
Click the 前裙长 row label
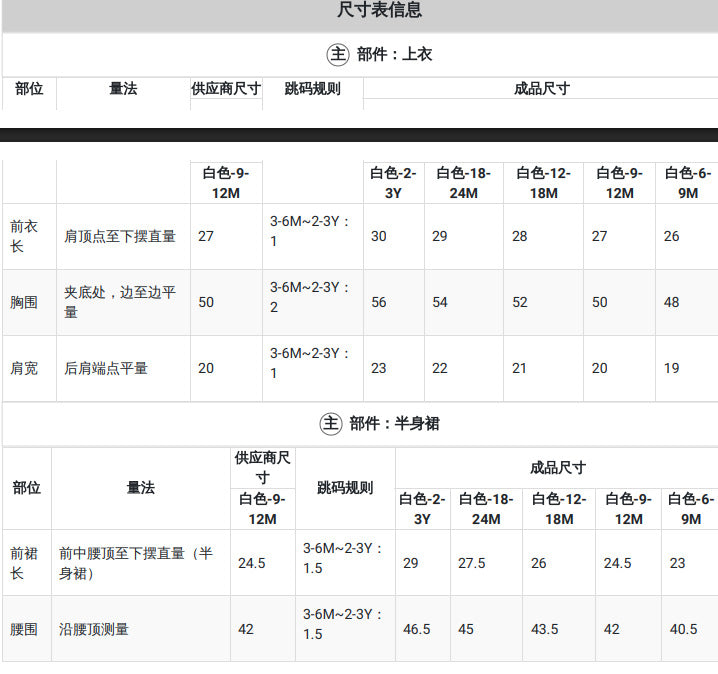[x=24, y=563]
